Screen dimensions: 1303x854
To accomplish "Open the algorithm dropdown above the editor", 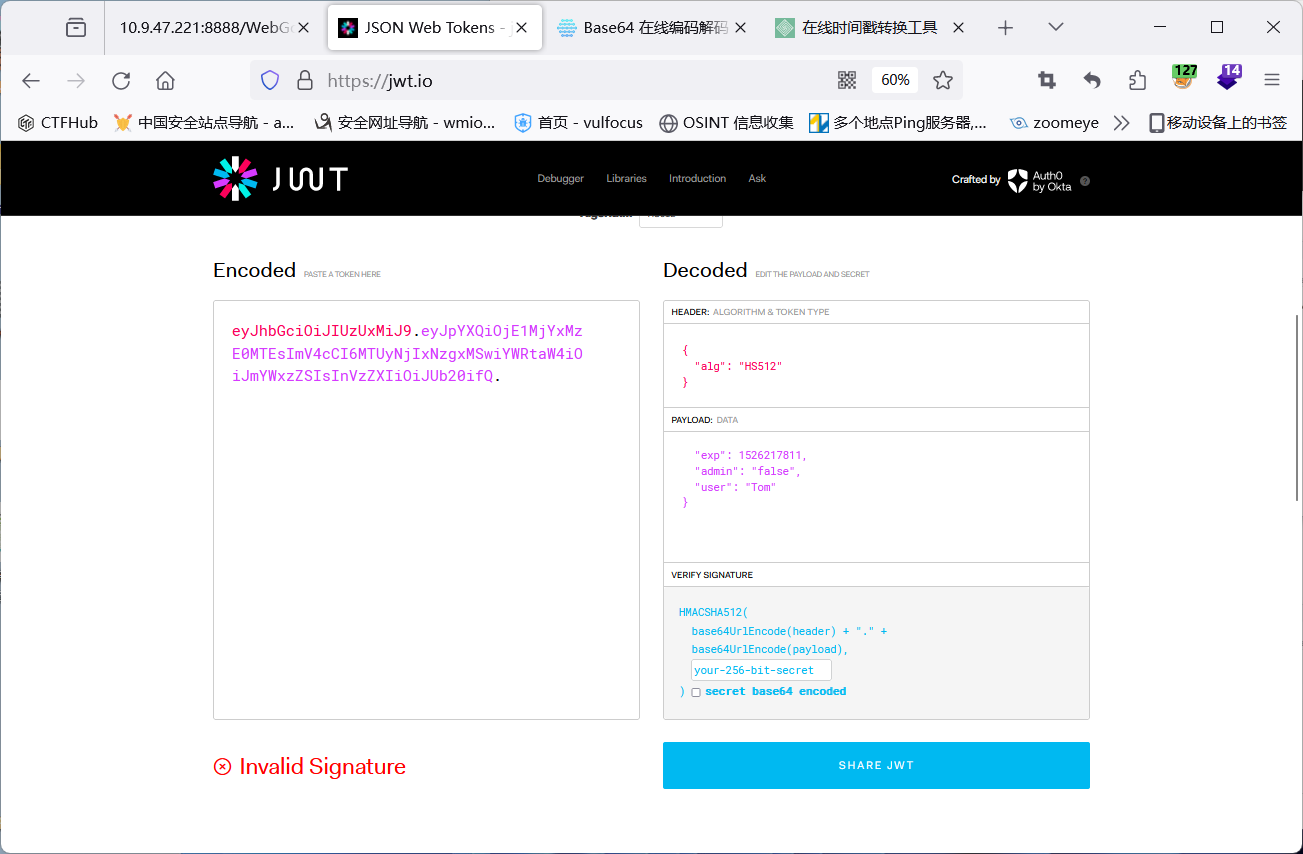I will (680, 216).
